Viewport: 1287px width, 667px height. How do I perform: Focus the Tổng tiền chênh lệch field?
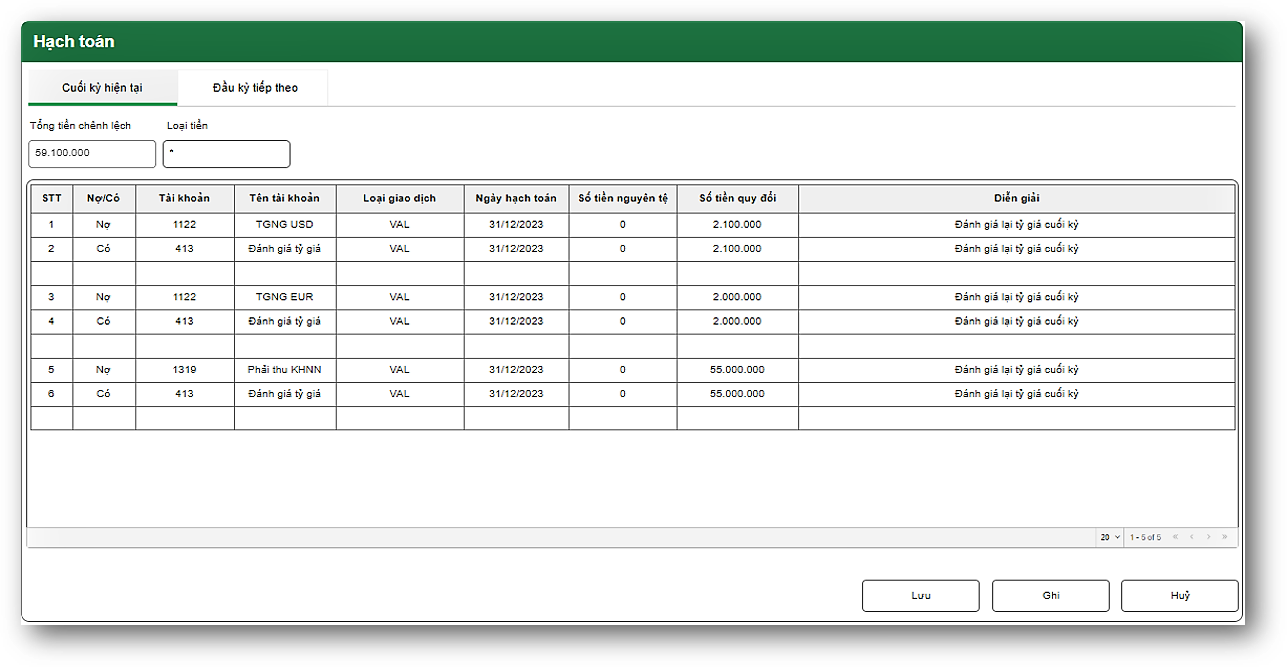coord(92,154)
